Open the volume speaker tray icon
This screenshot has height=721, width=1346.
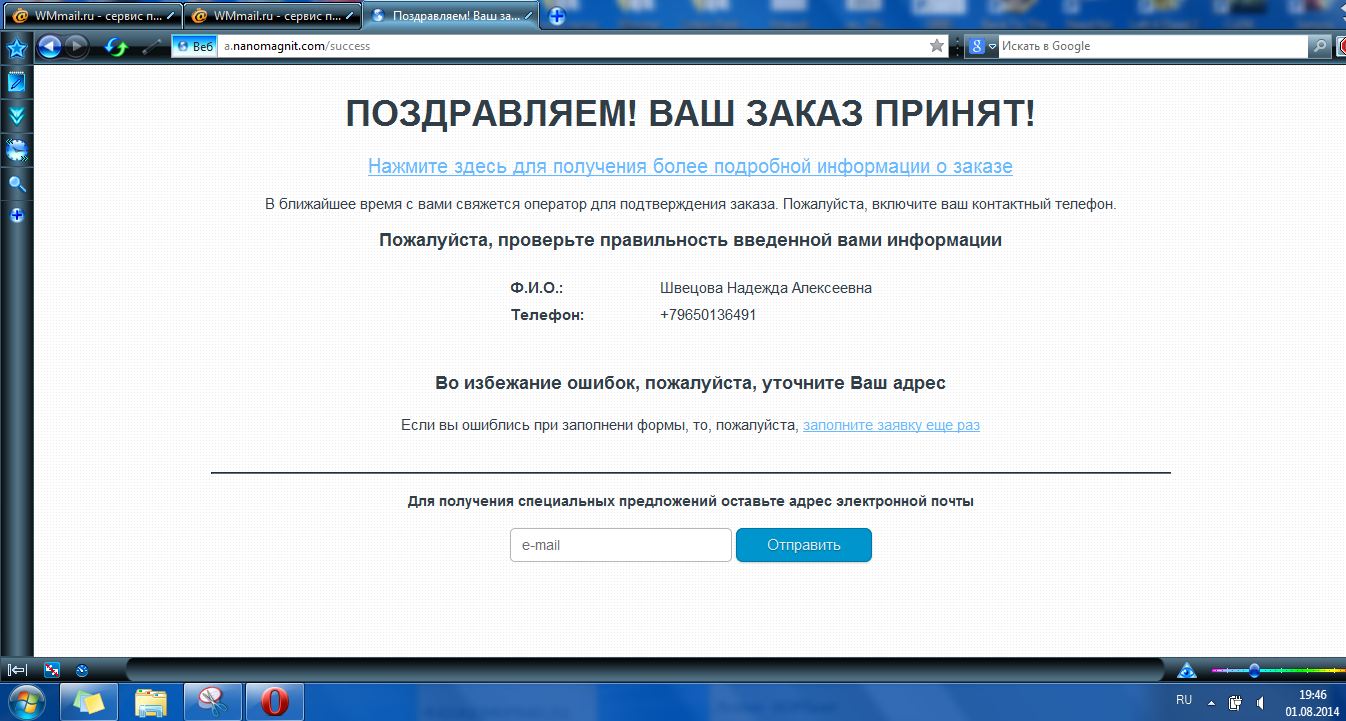1260,702
